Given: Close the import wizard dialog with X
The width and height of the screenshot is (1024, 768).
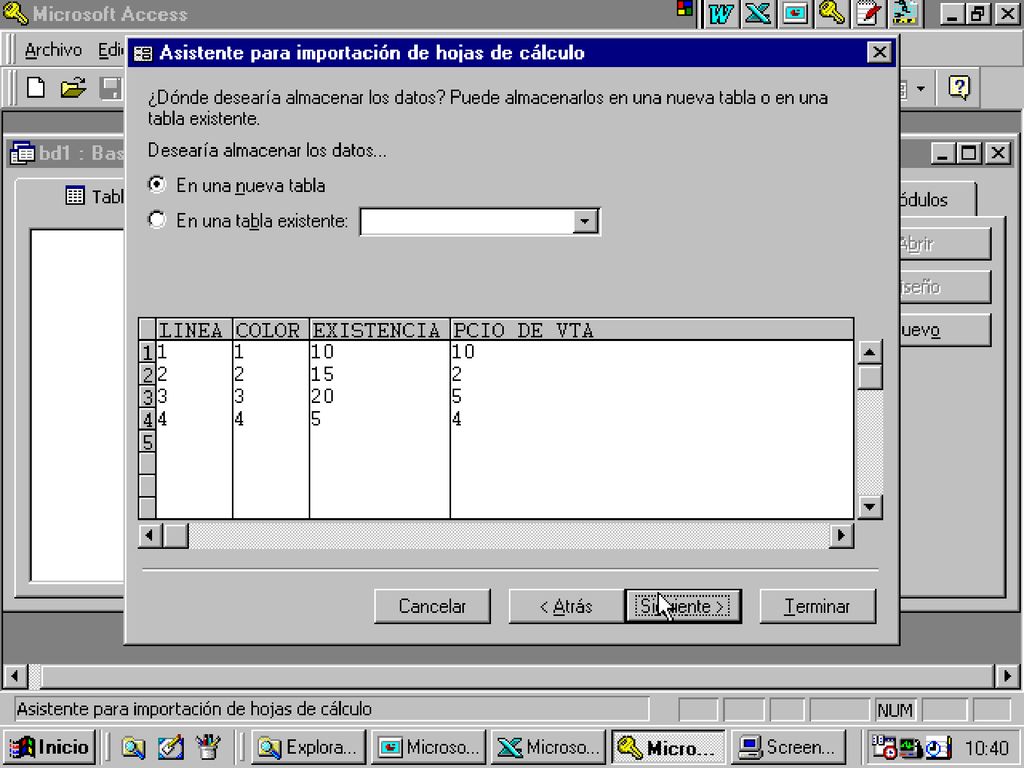Looking at the screenshot, I should (879, 52).
